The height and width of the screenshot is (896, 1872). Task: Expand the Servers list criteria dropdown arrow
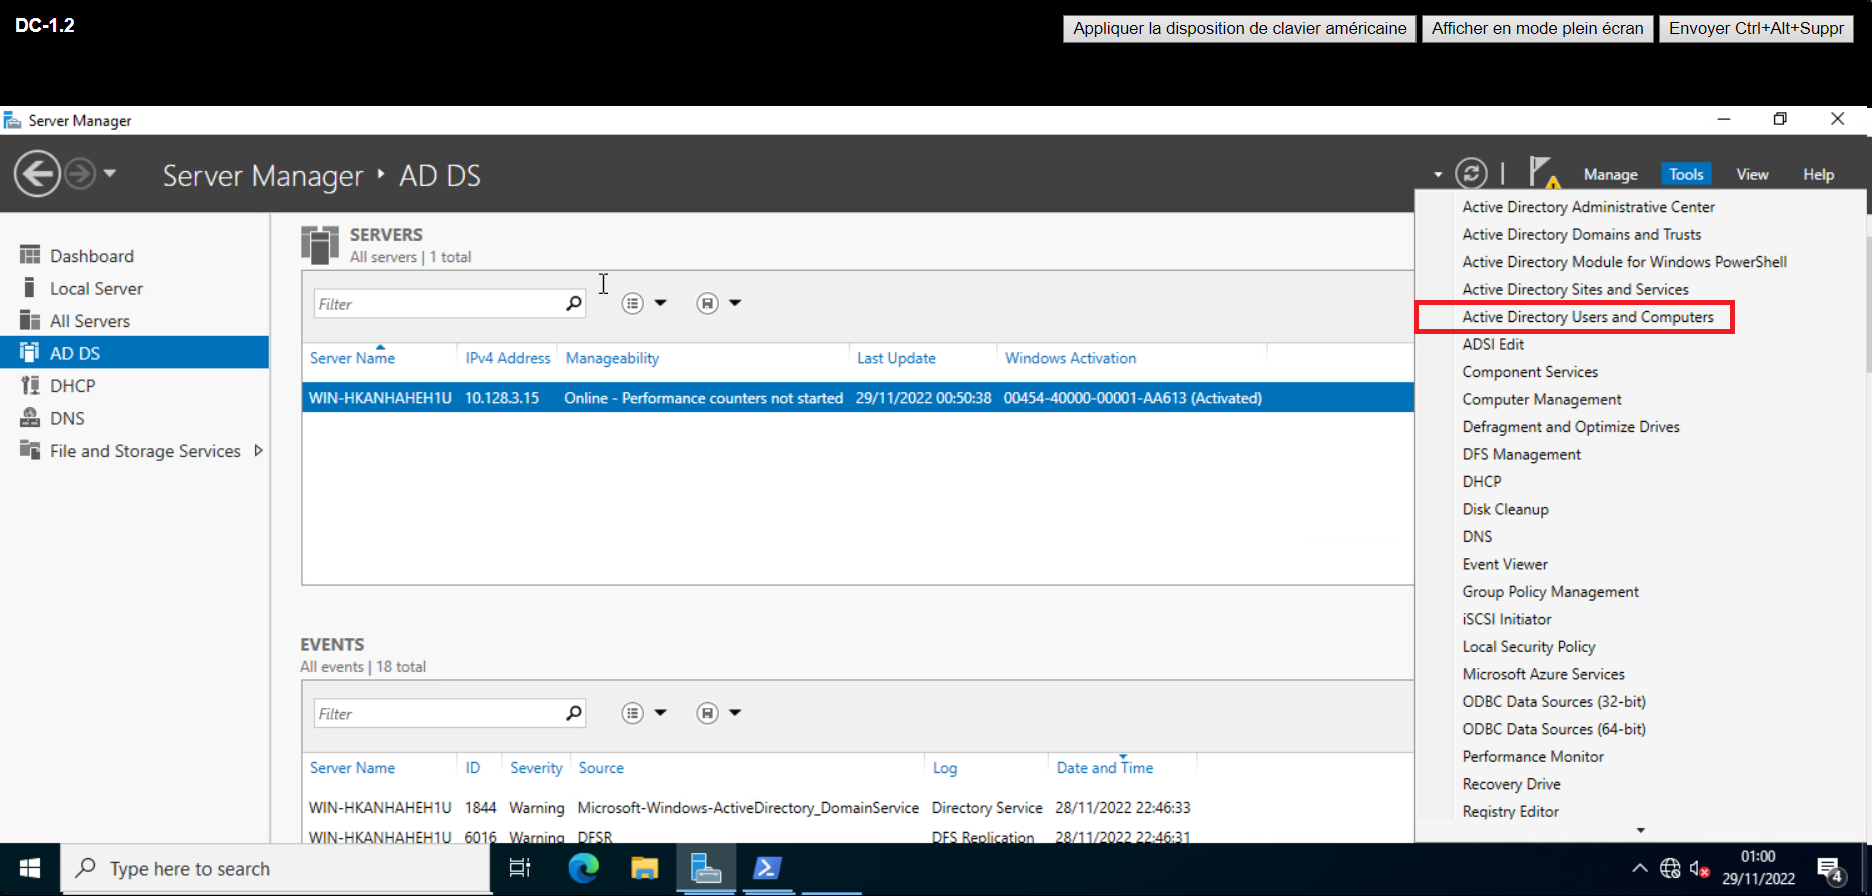(x=660, y=303)
